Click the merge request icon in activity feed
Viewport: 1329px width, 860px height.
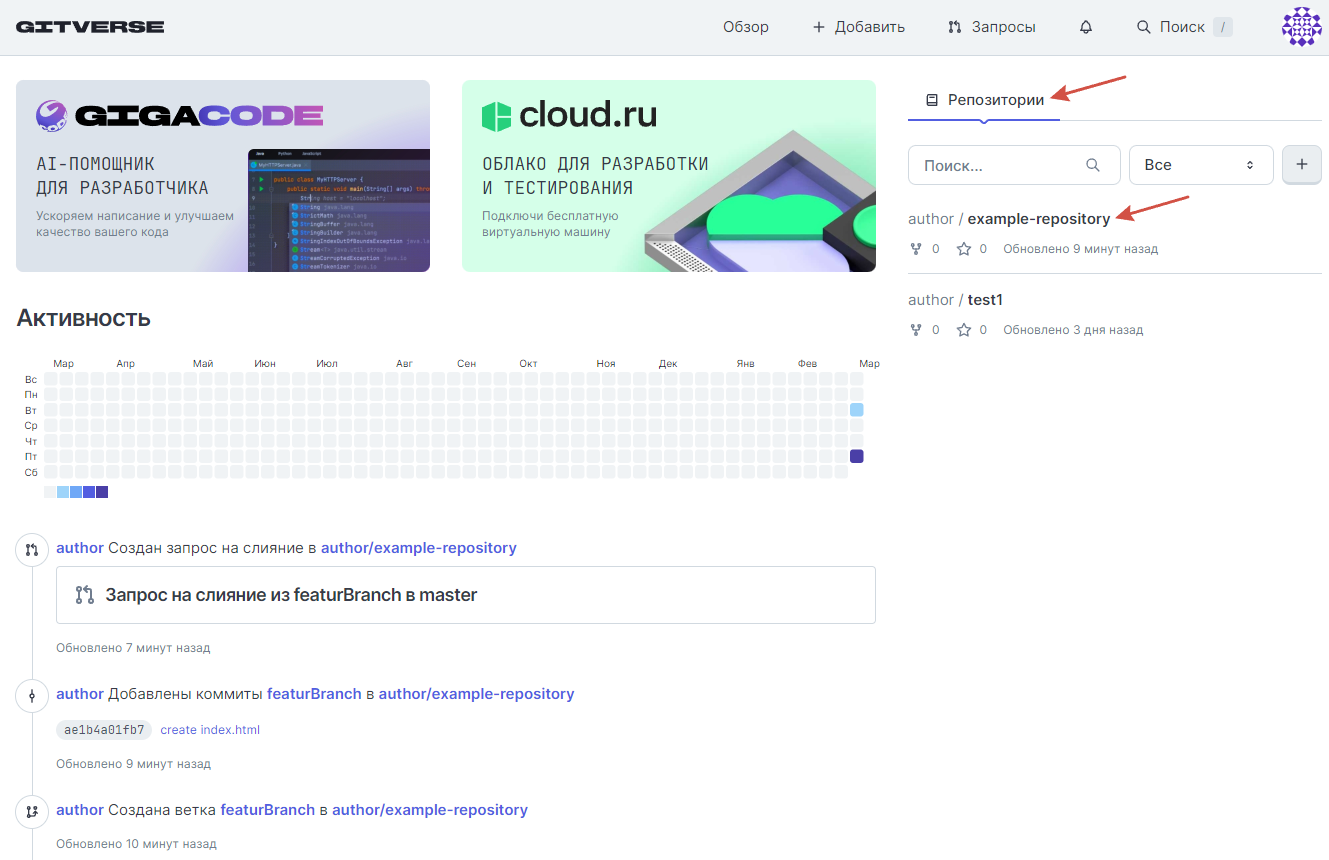tap(32, 549)
